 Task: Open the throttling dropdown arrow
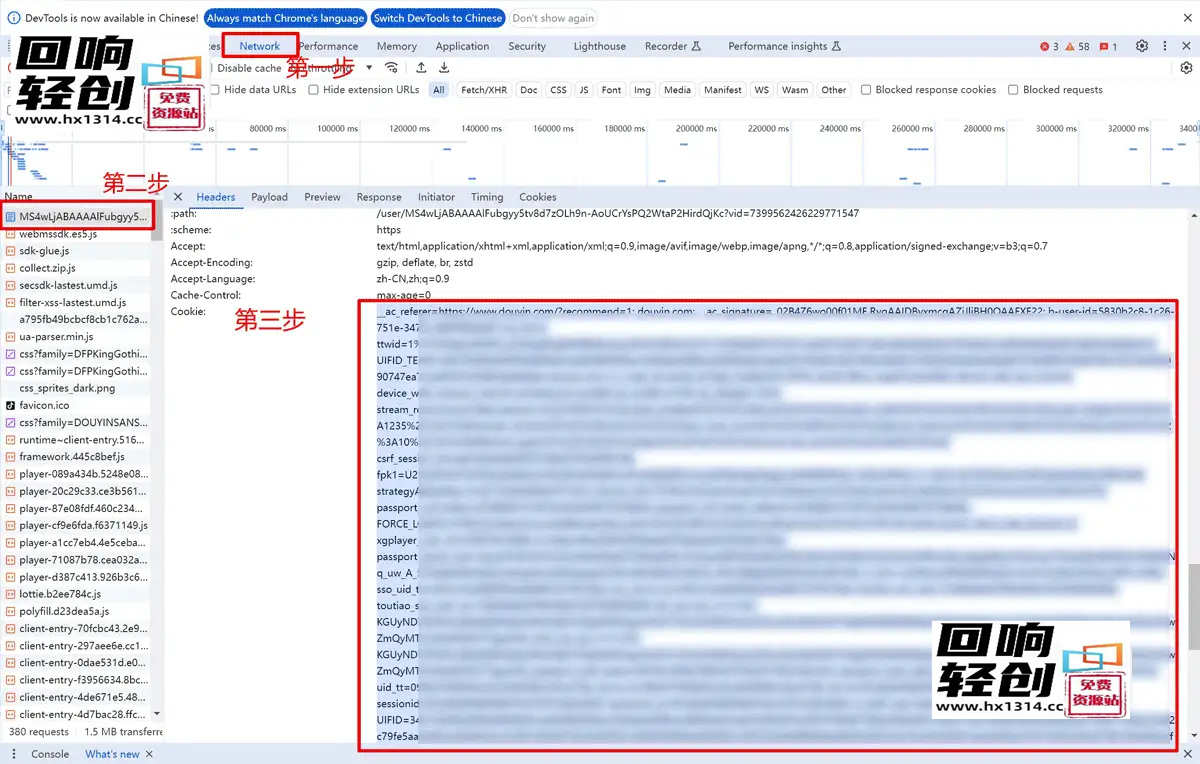[369, 68]
